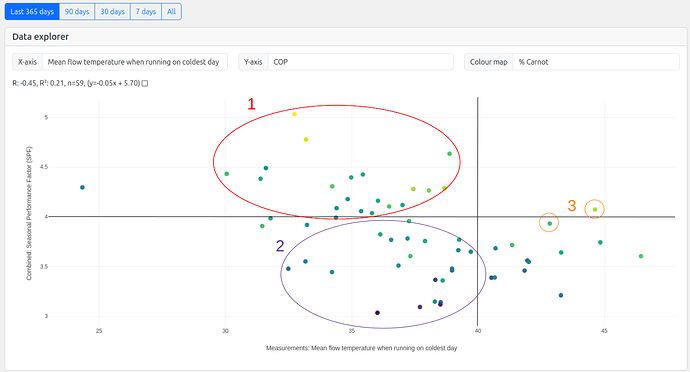Select the leftmost data point near temperature 24
This screenshot has width=690, height=372.
(x=82, y=188)
